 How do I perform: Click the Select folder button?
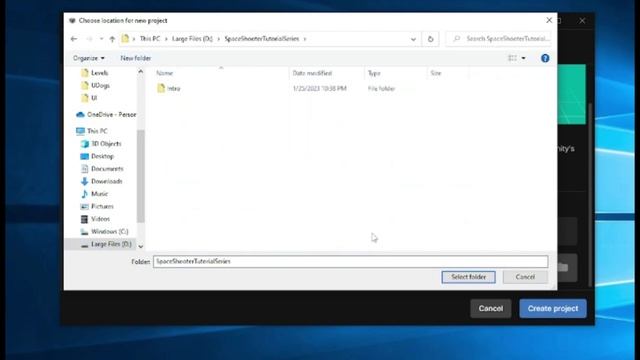pos(469,277)
